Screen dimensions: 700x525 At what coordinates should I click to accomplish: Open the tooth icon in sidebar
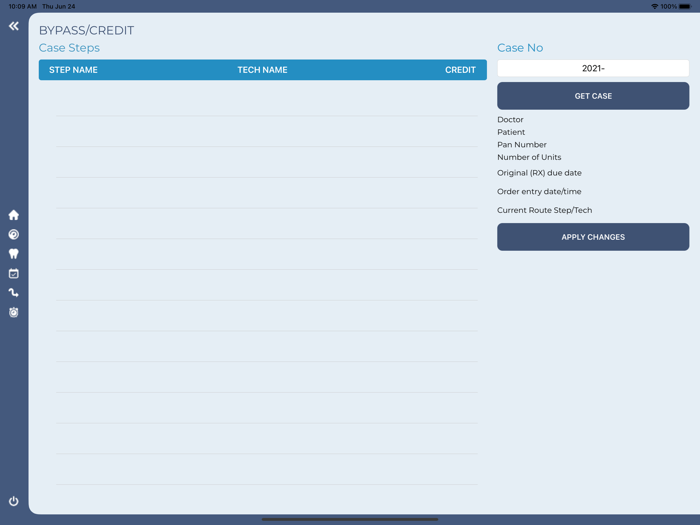pos(14,254)
